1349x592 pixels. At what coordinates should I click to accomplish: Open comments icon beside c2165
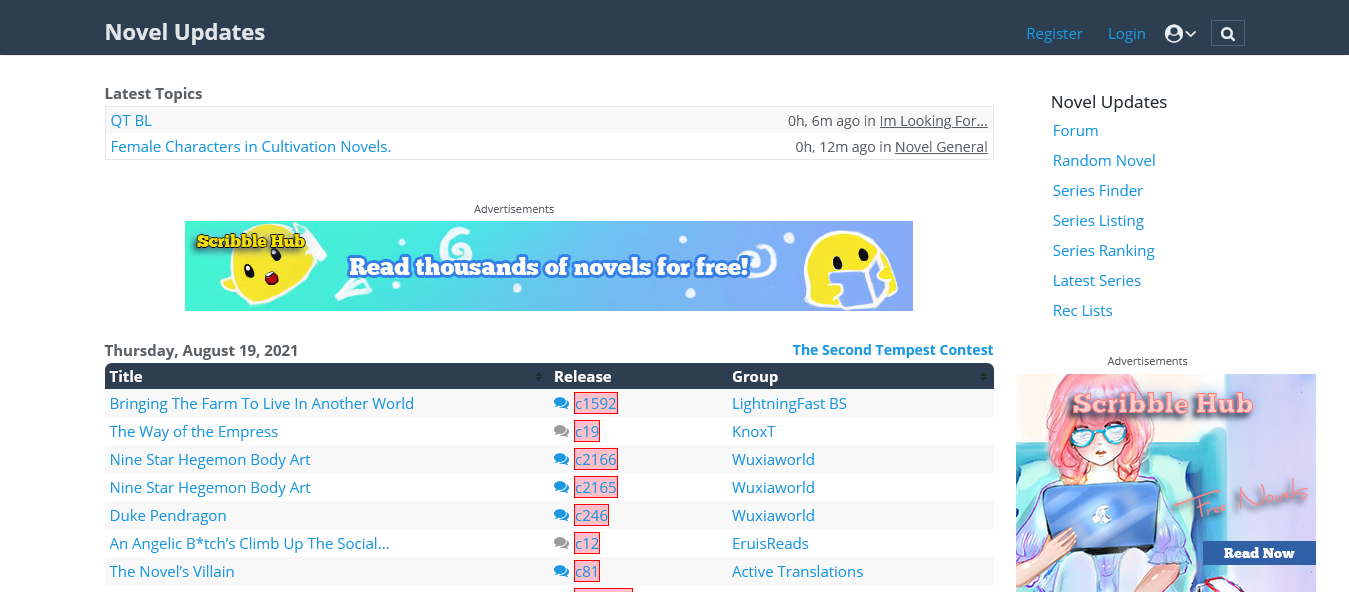[561, 488]
